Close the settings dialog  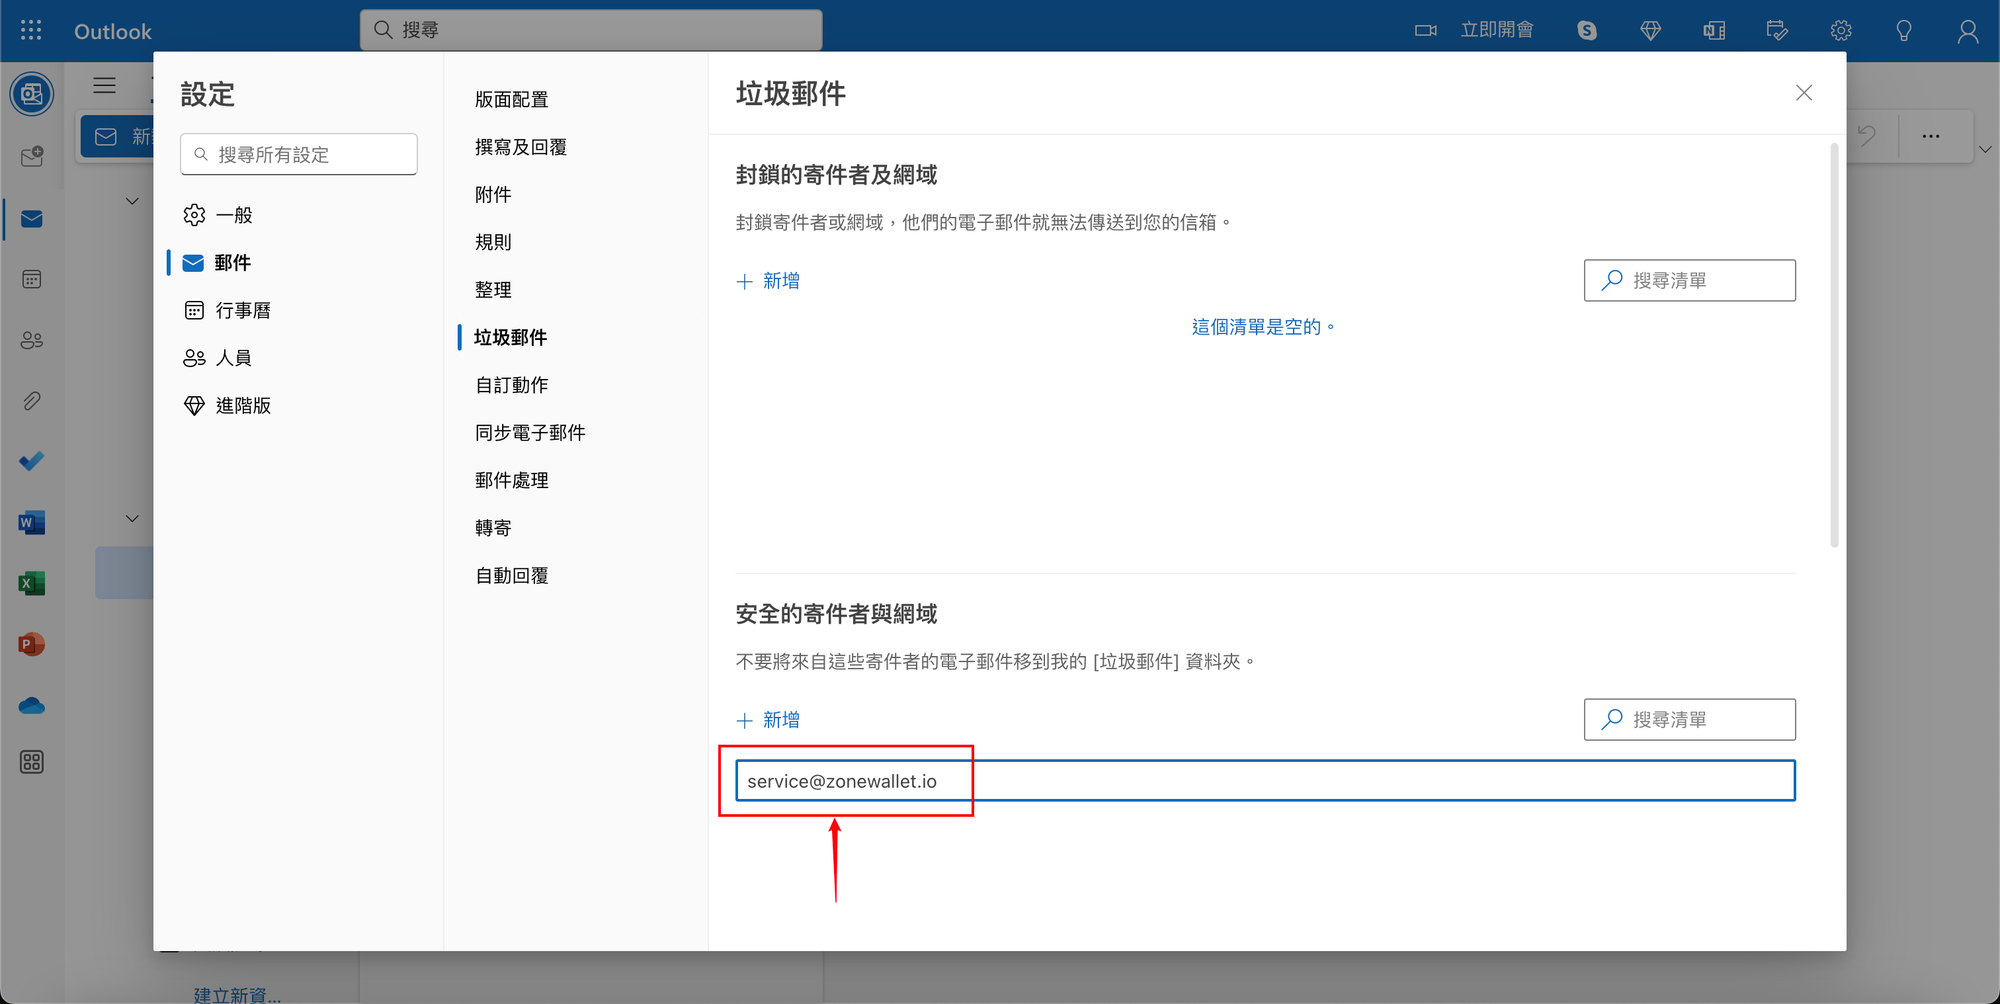coord(1804,93)
